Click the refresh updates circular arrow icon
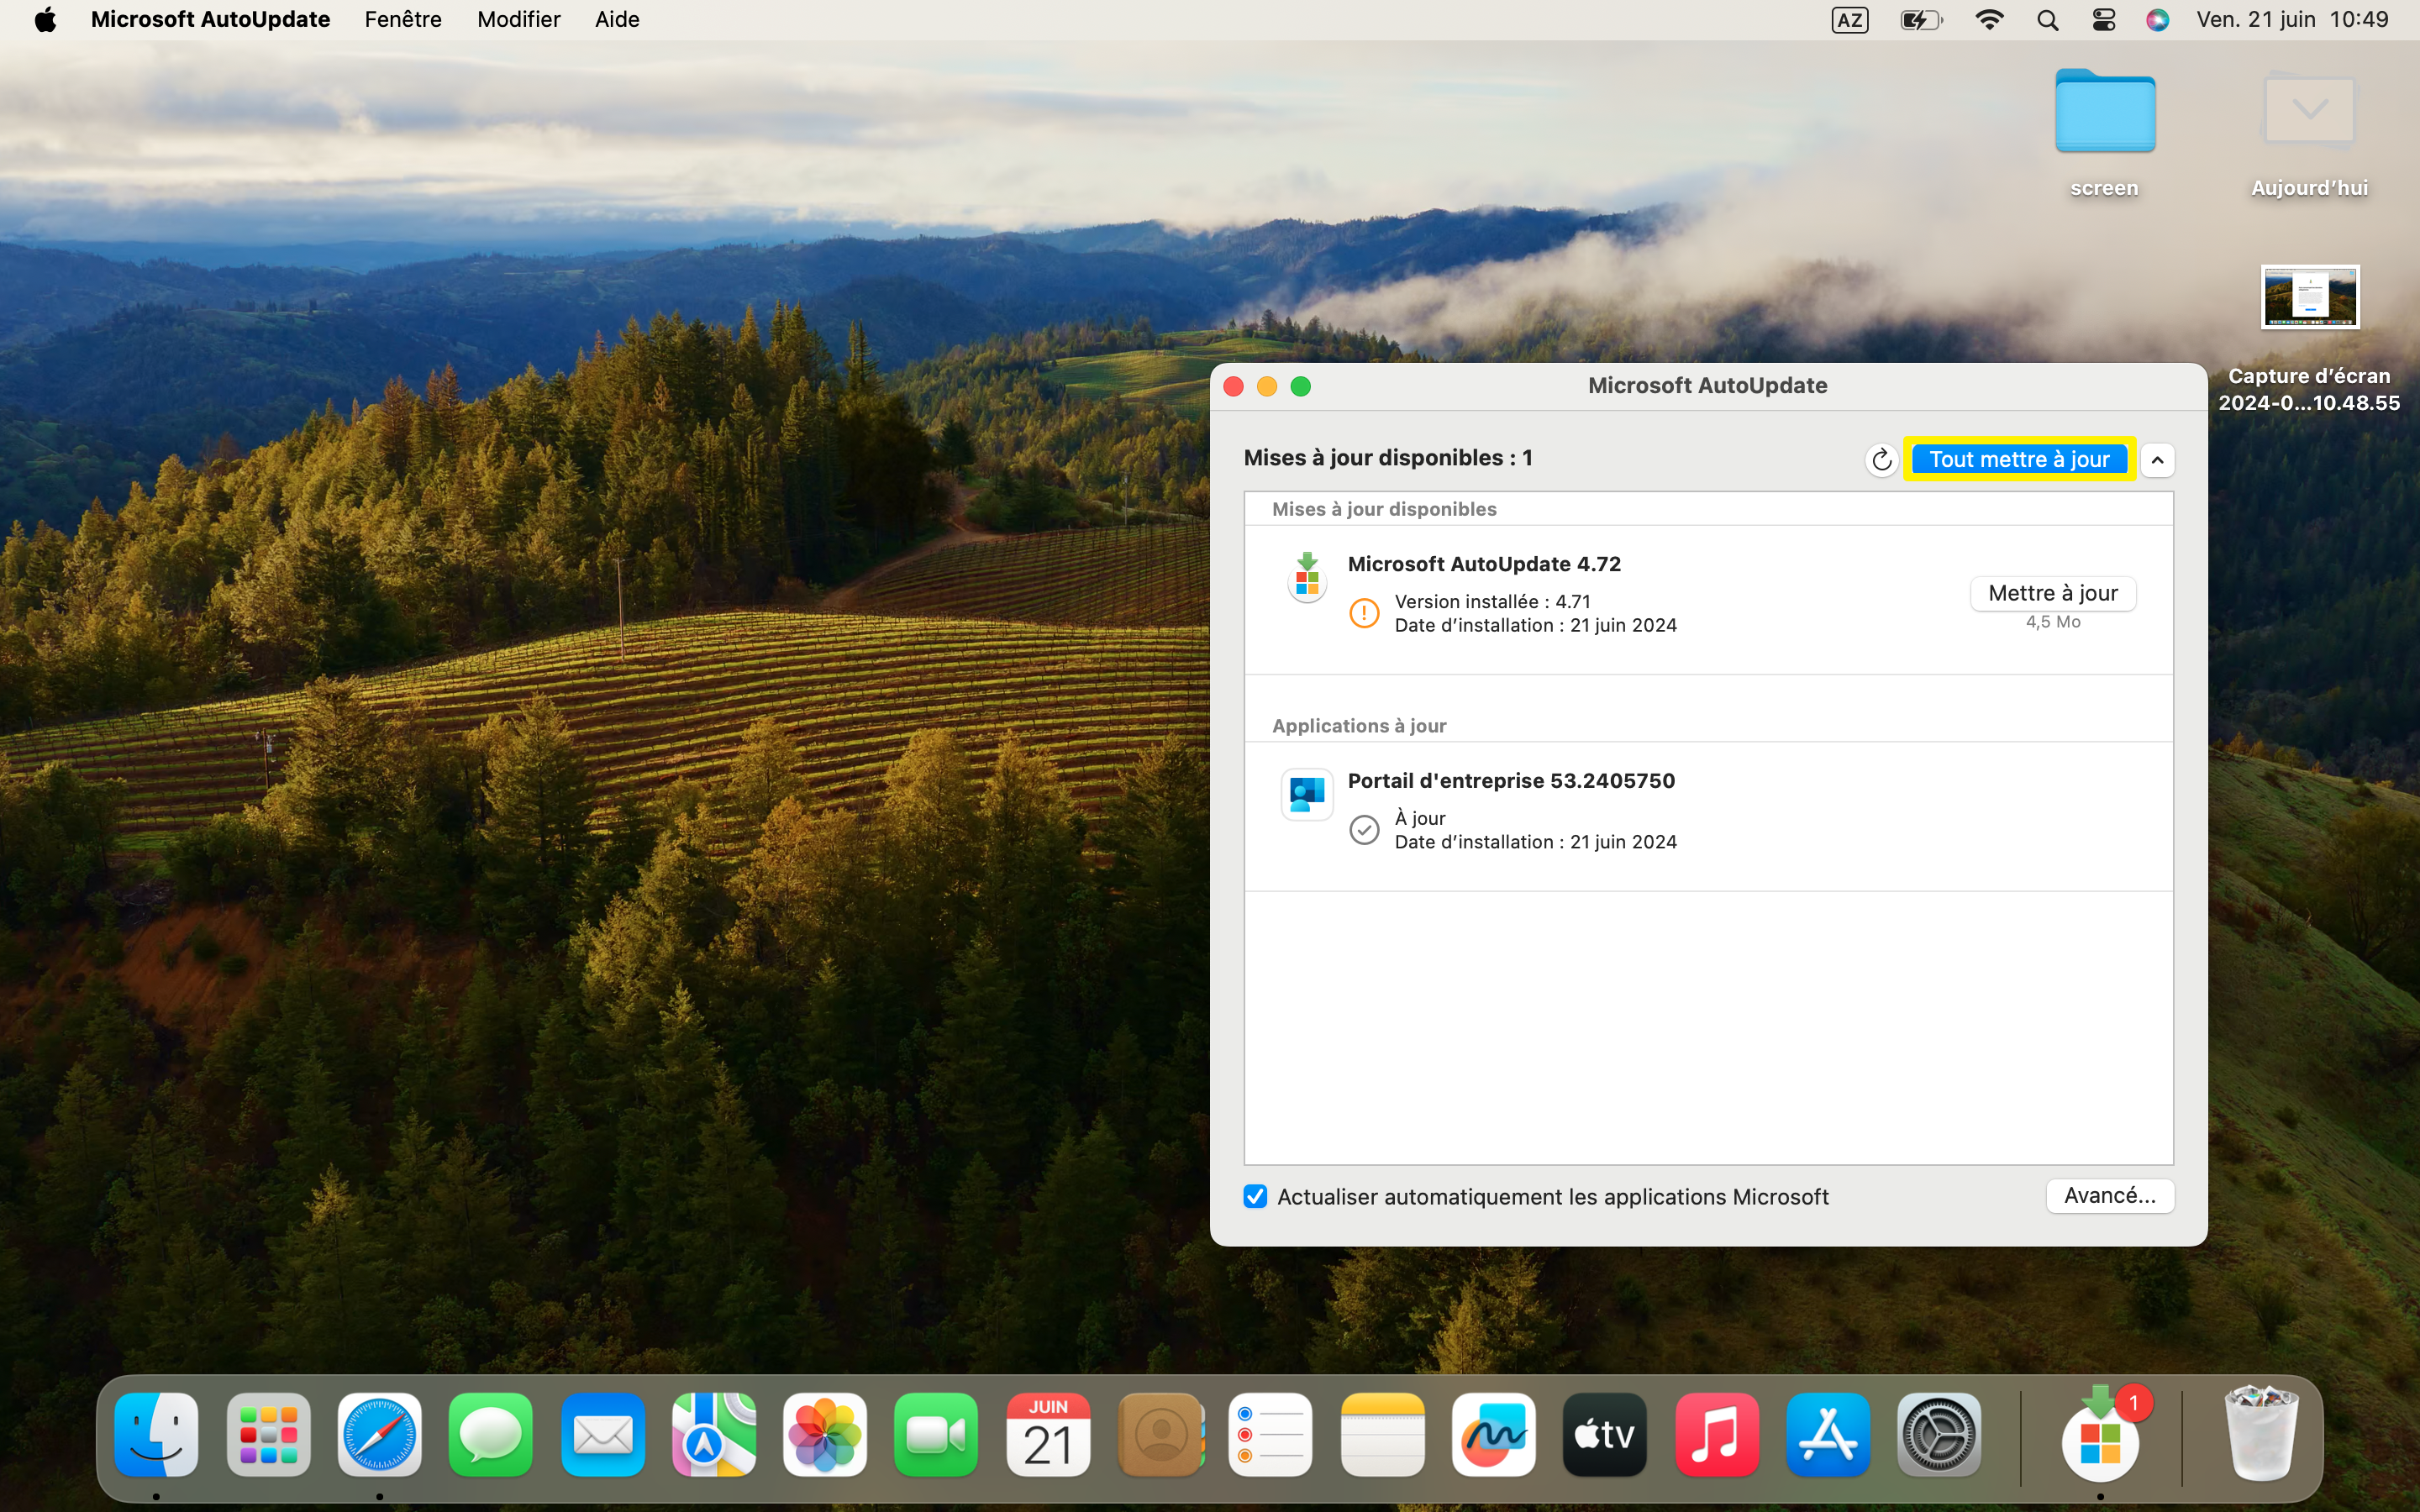Image resolution: width=2420 pixels, height=1512 pixels. pyautogui.click(x=1881, y=459)
